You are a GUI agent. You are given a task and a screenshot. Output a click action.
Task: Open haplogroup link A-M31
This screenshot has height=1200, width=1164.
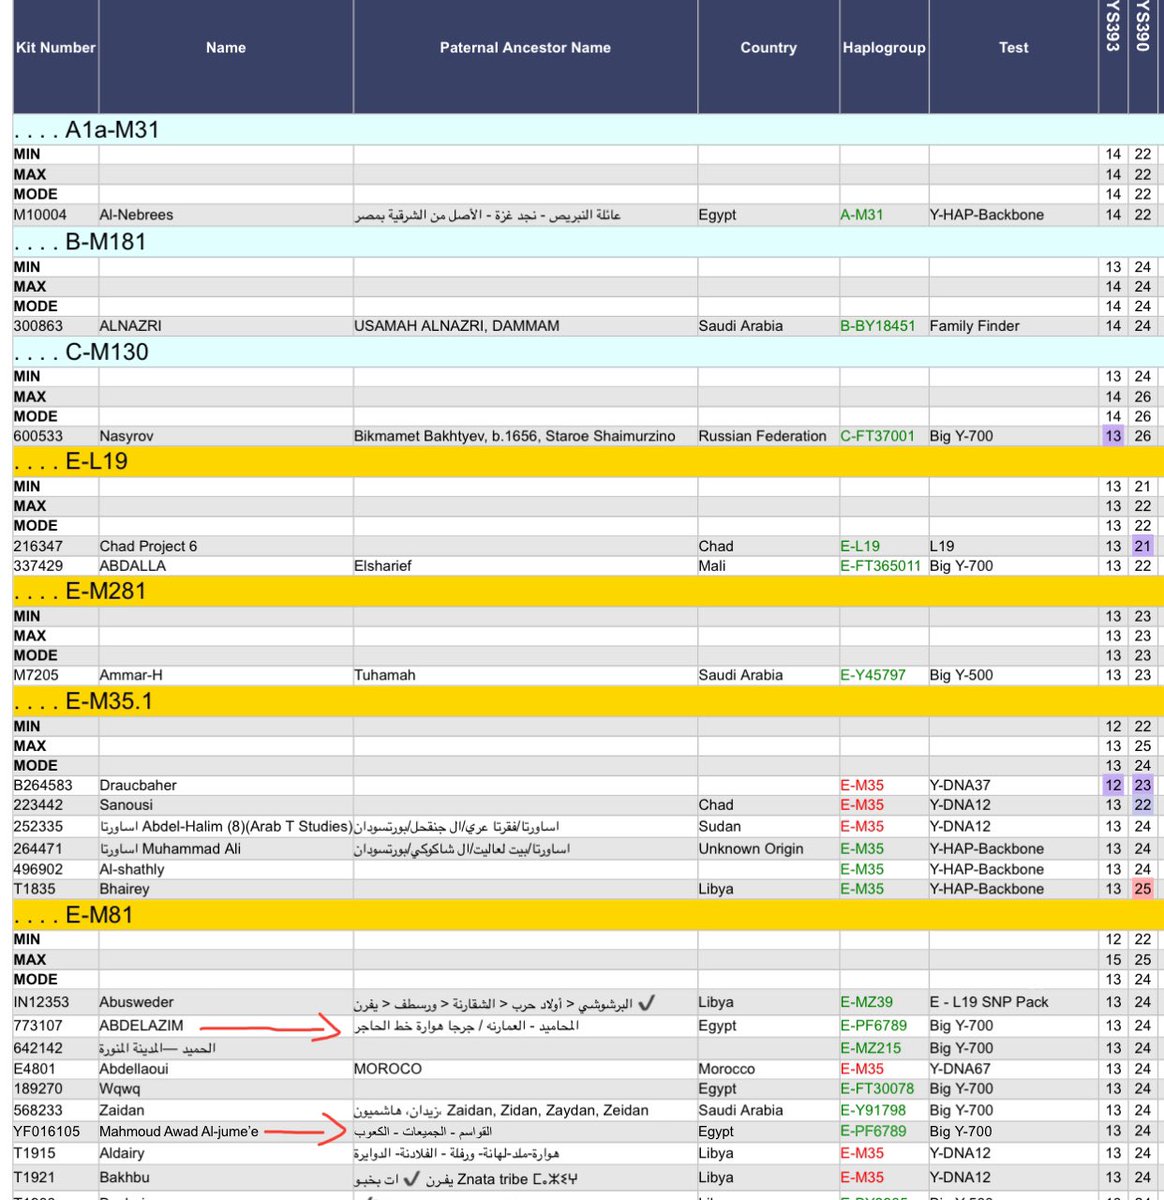[x=862, y=215]
